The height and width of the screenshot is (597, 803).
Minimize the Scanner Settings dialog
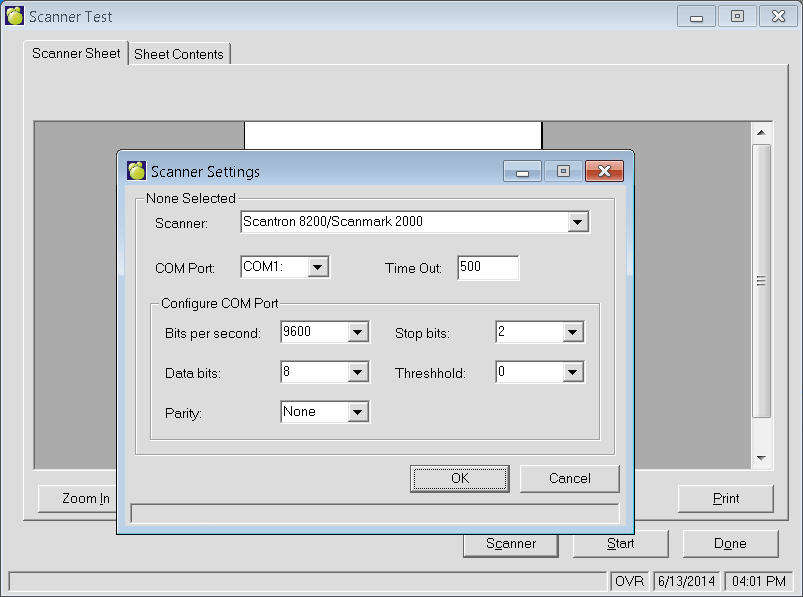tap(522, 171)
